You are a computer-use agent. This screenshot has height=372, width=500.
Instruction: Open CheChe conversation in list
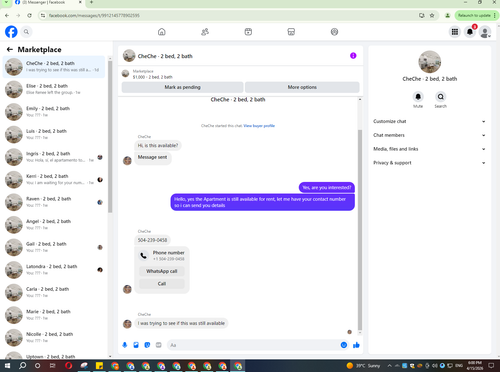click(54, 67)
